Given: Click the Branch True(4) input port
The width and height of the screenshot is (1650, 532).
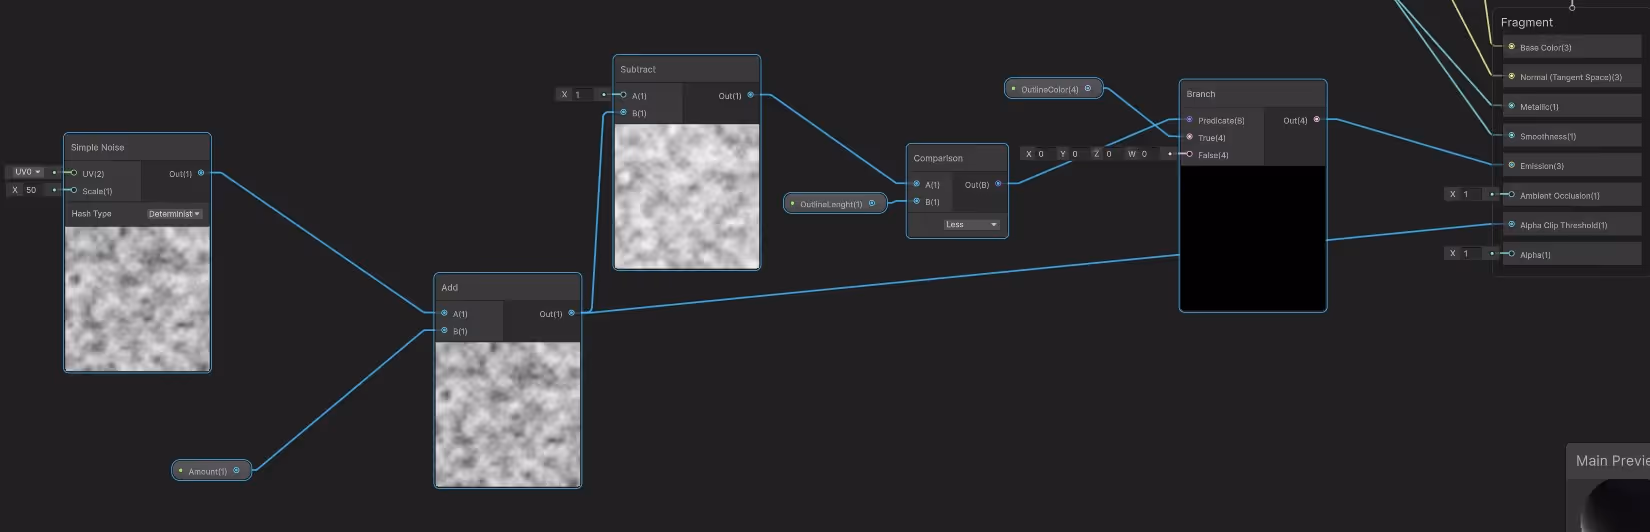Looking at the screenshot, I should pyautogui.click(x=1190, y=137).
